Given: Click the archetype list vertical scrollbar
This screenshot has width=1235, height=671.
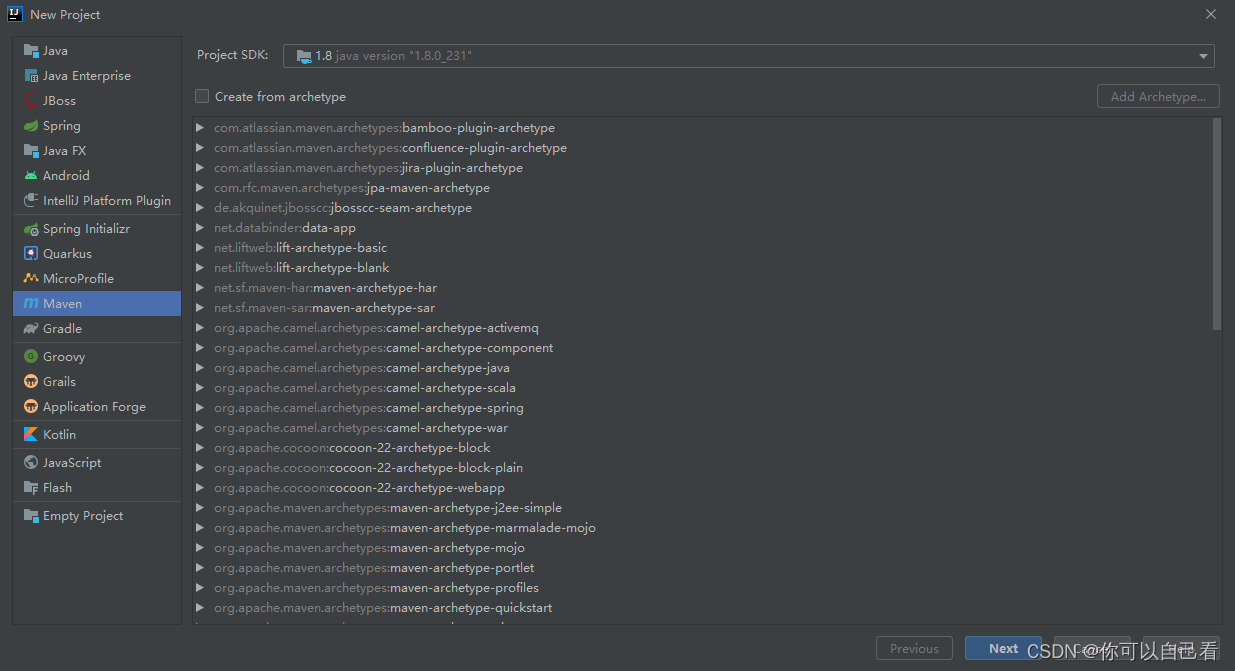Looking at the screenshot, I should pos(1216,224).
